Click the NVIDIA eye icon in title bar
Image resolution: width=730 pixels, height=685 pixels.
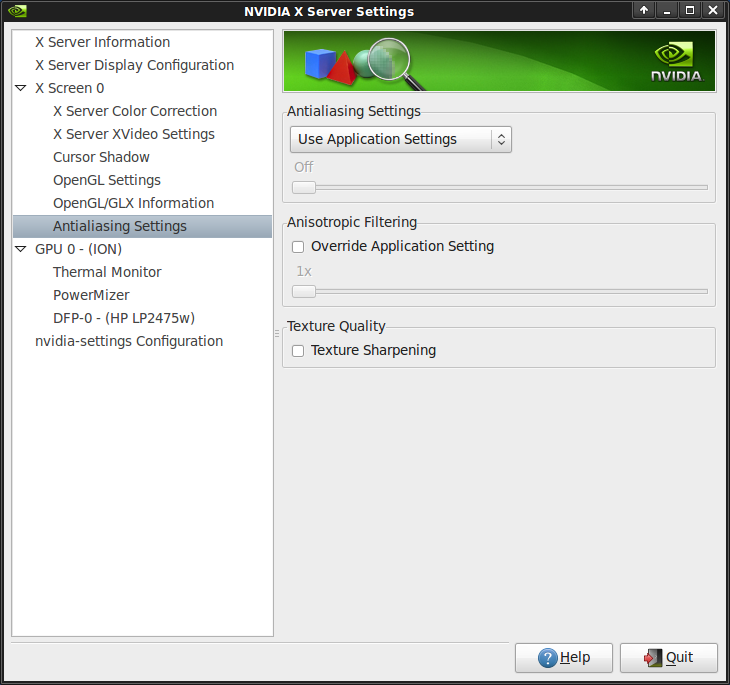point(17,10)
